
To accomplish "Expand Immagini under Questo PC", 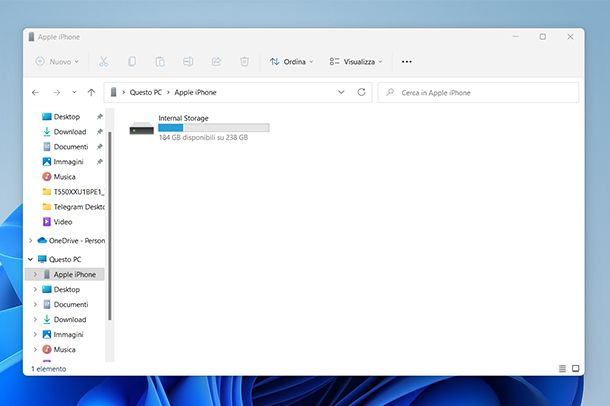I will point(35,334).
